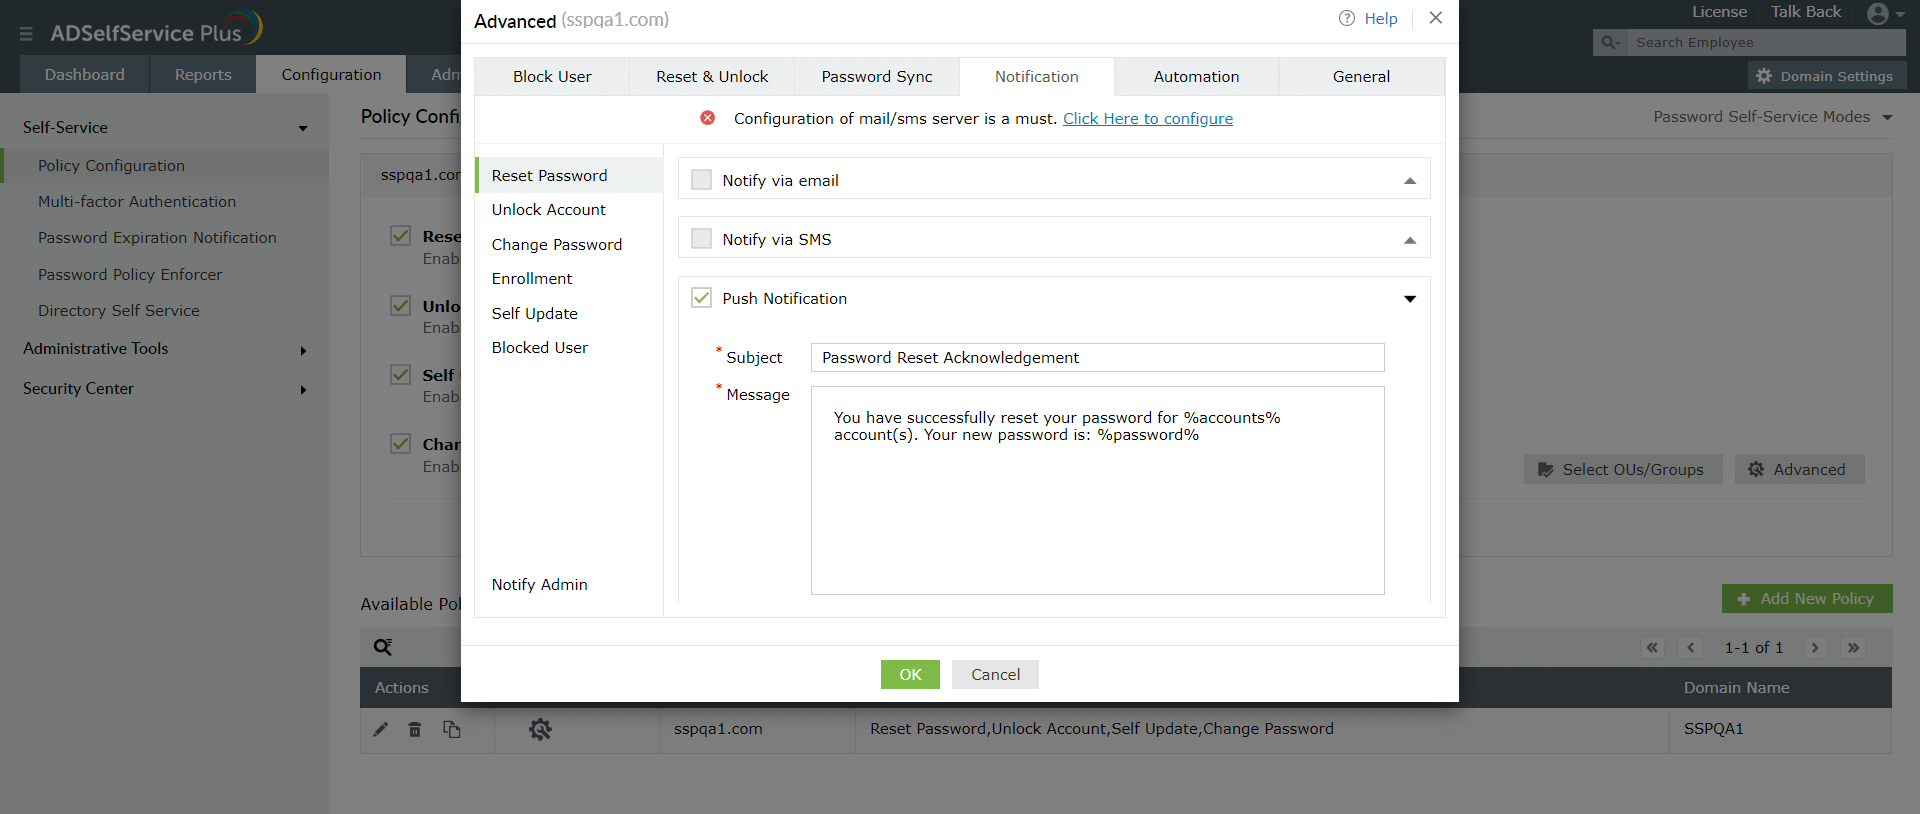Close the Advanced dialog
This screenshot has height=814, width=1920.
[1436, 18]
